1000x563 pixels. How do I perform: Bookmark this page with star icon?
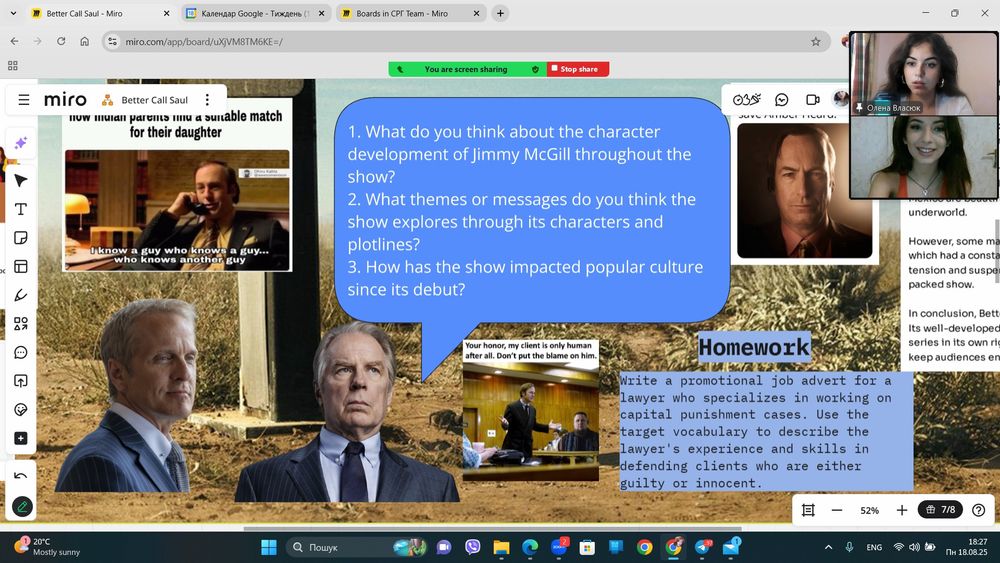(815, 41)
